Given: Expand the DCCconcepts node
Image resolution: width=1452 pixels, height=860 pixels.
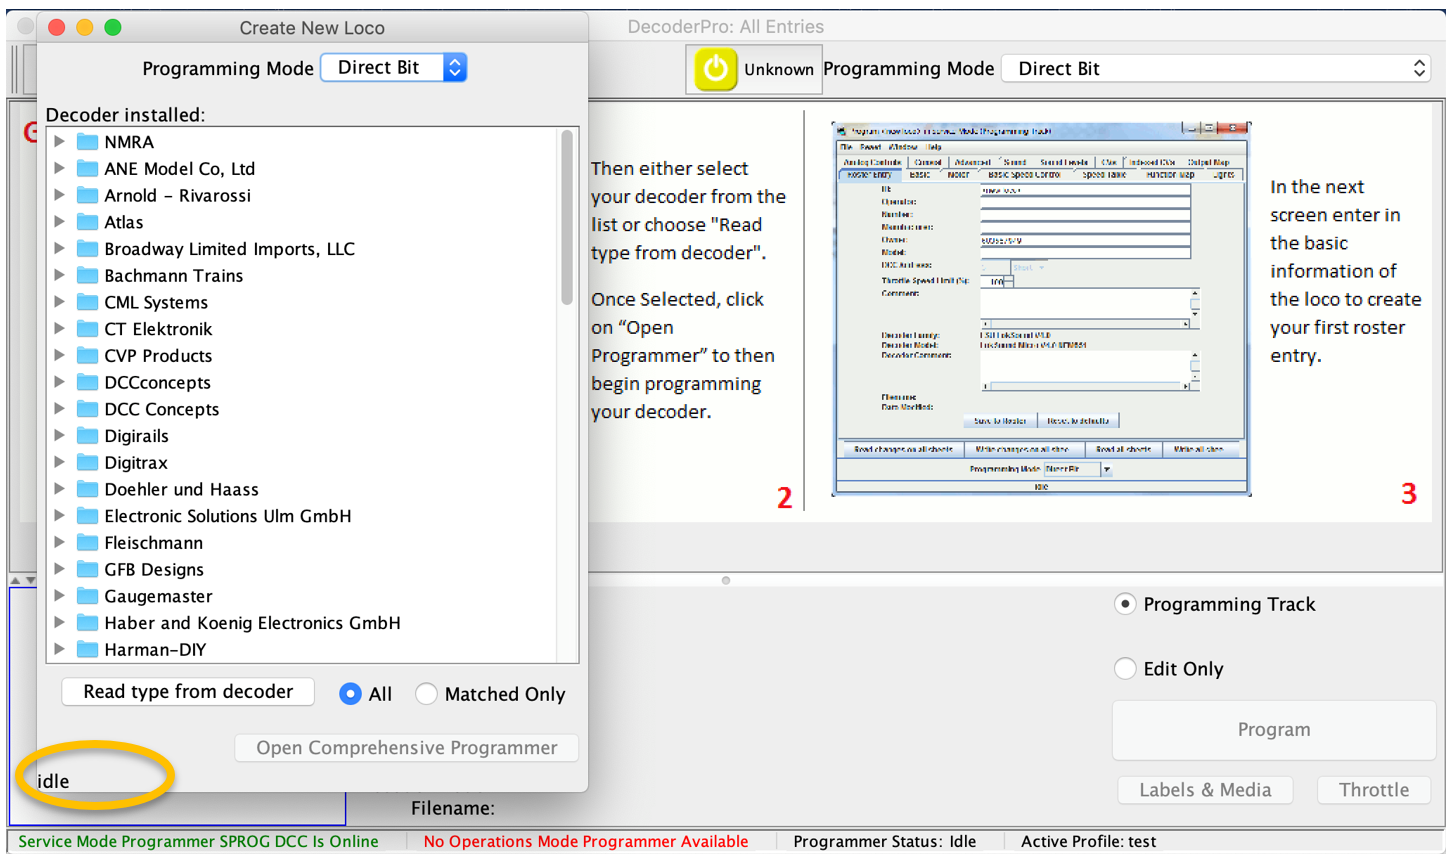Looking at the screenshot, I should pyautogui.click(x=60, y=382).
